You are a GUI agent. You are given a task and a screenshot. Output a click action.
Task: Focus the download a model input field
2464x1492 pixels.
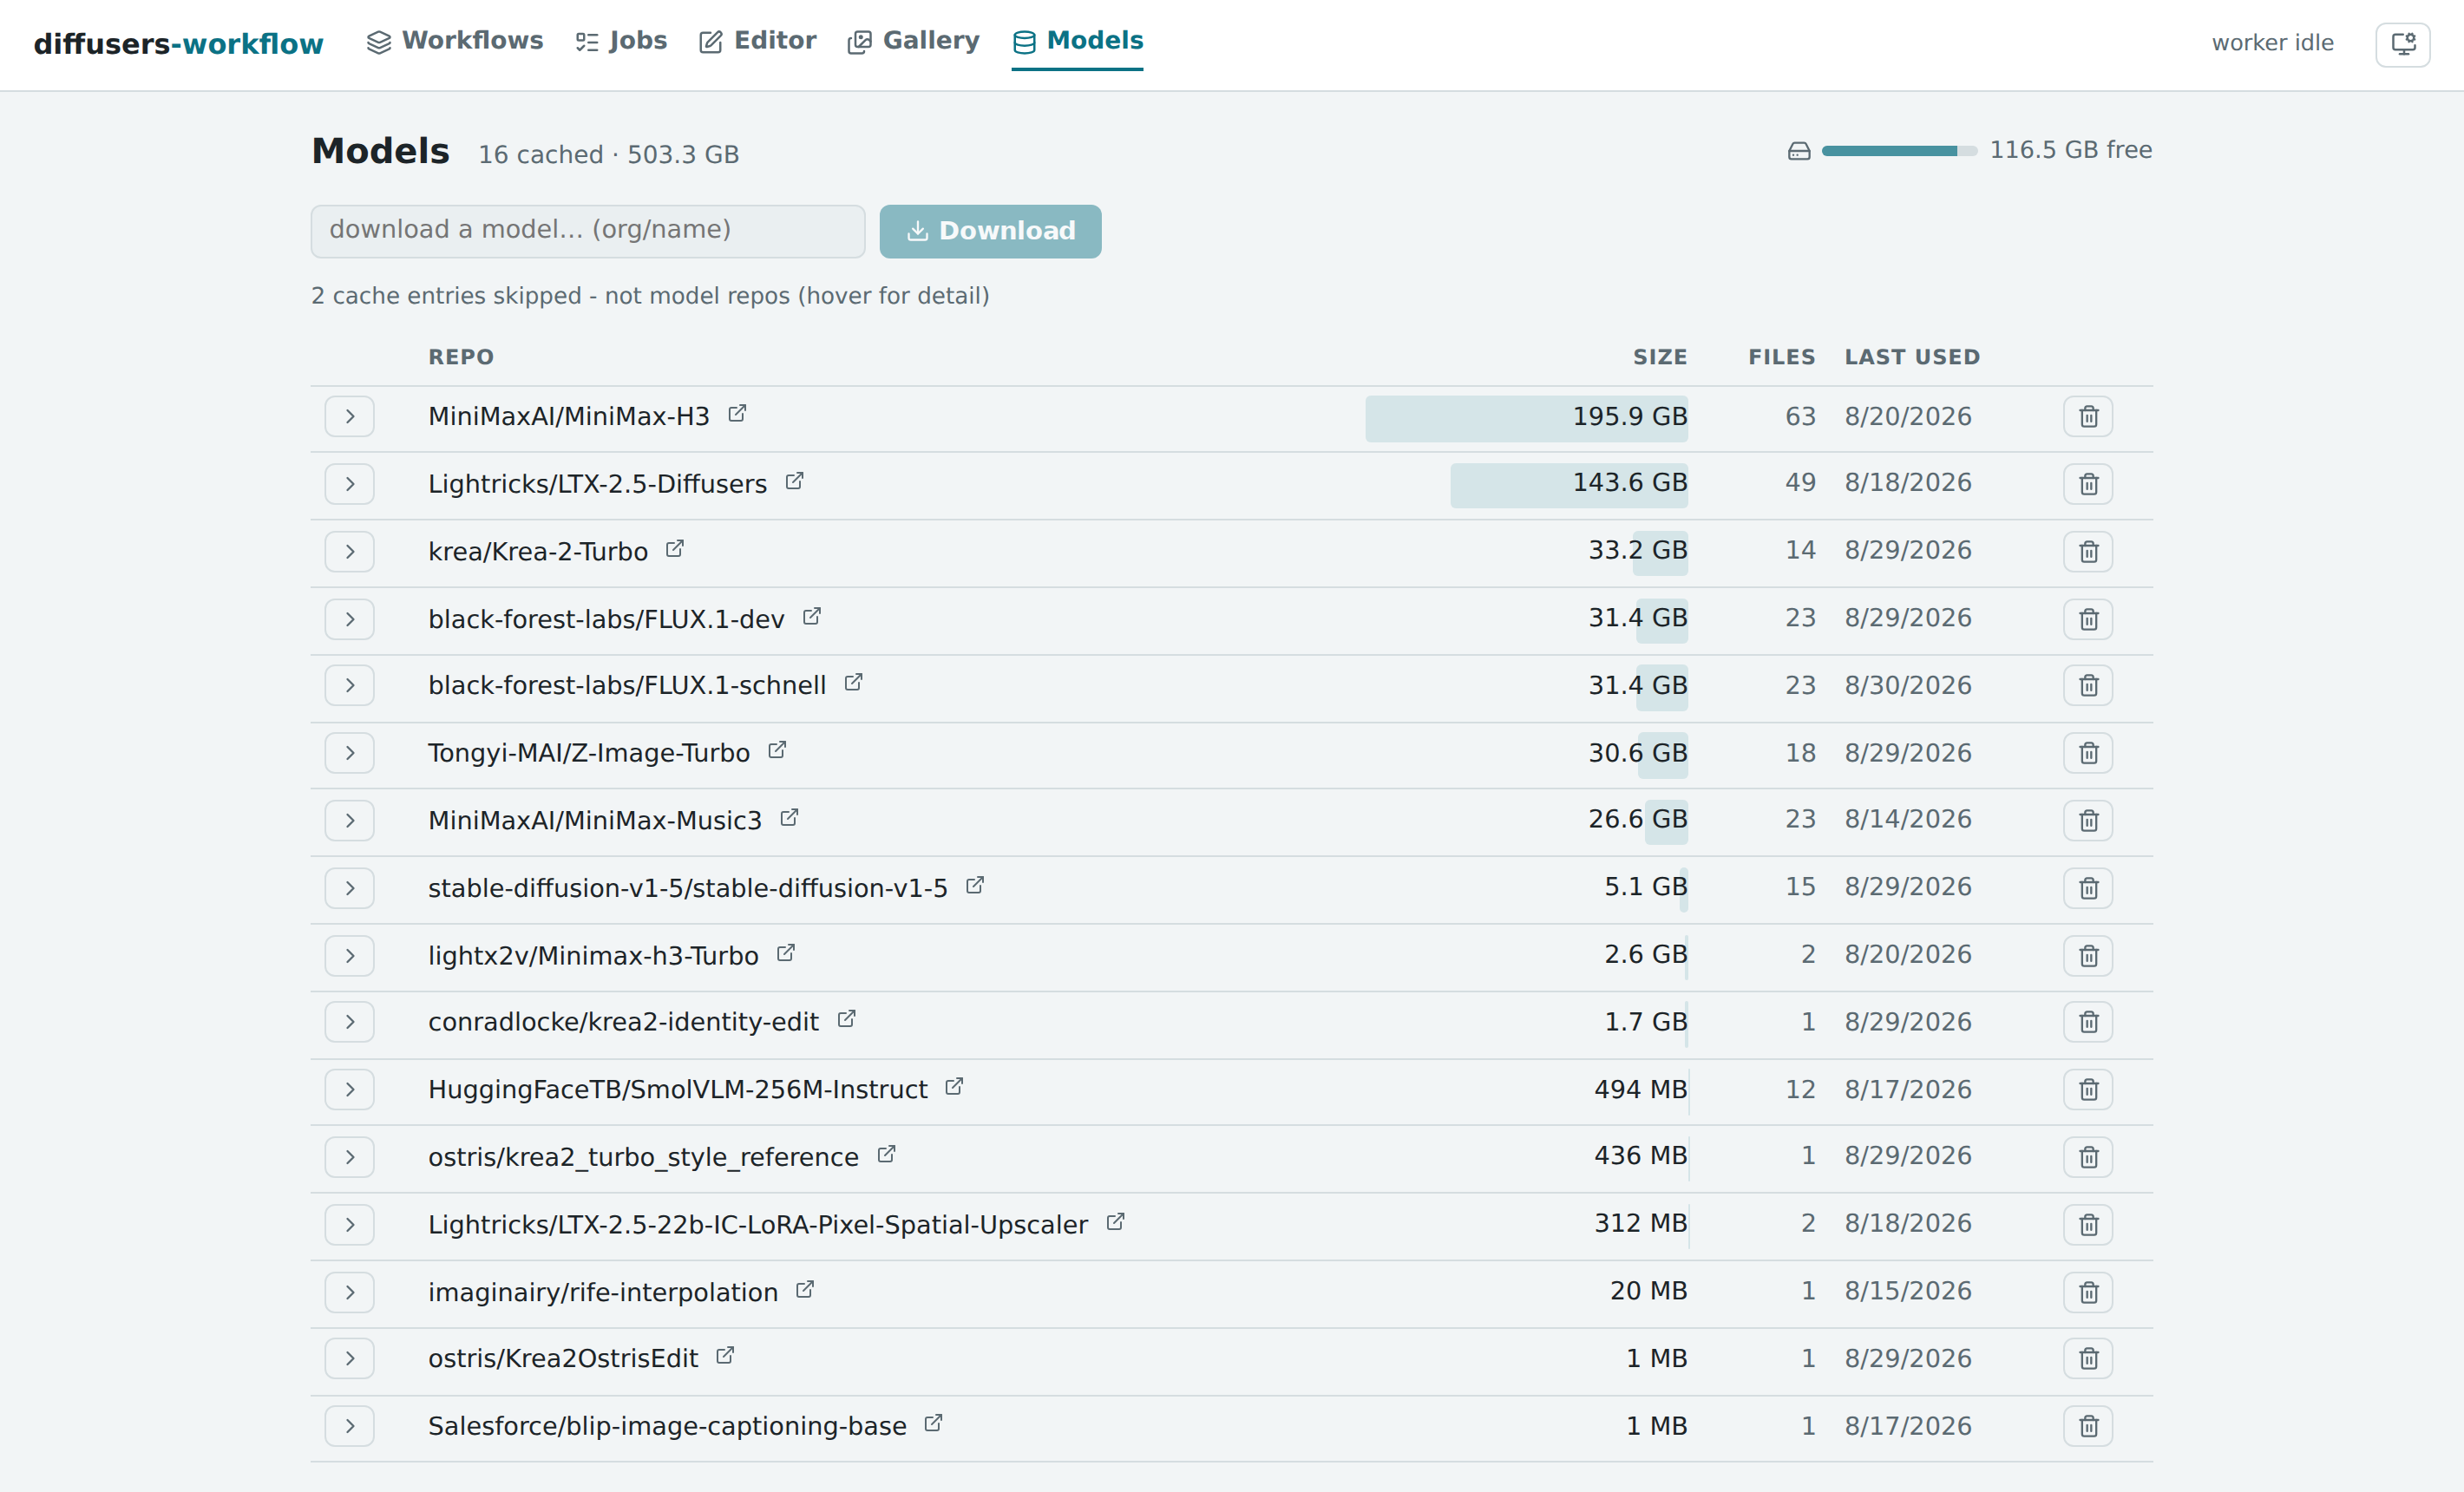pyautogui.click(x=588, y=231)
